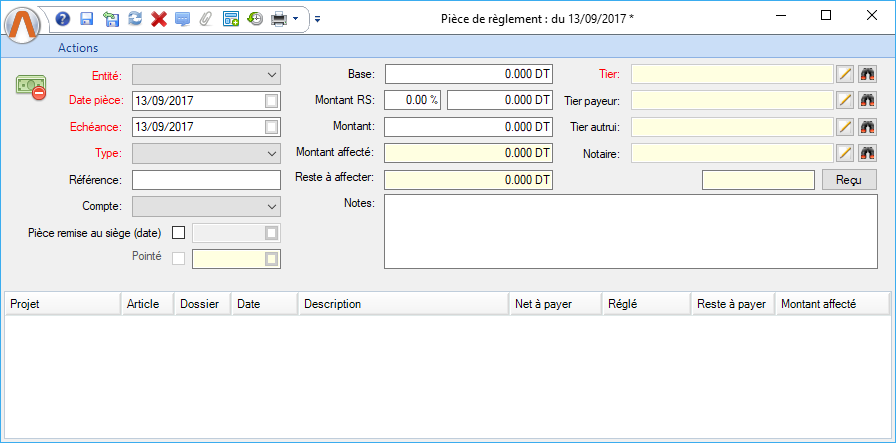Save the payment record with the floppy icon

[x=87, y=18]
